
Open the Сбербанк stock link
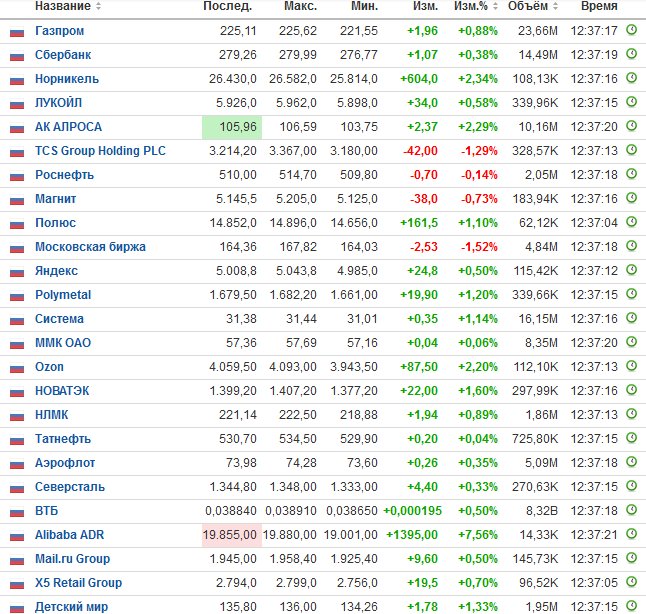[x=63, y=55]
